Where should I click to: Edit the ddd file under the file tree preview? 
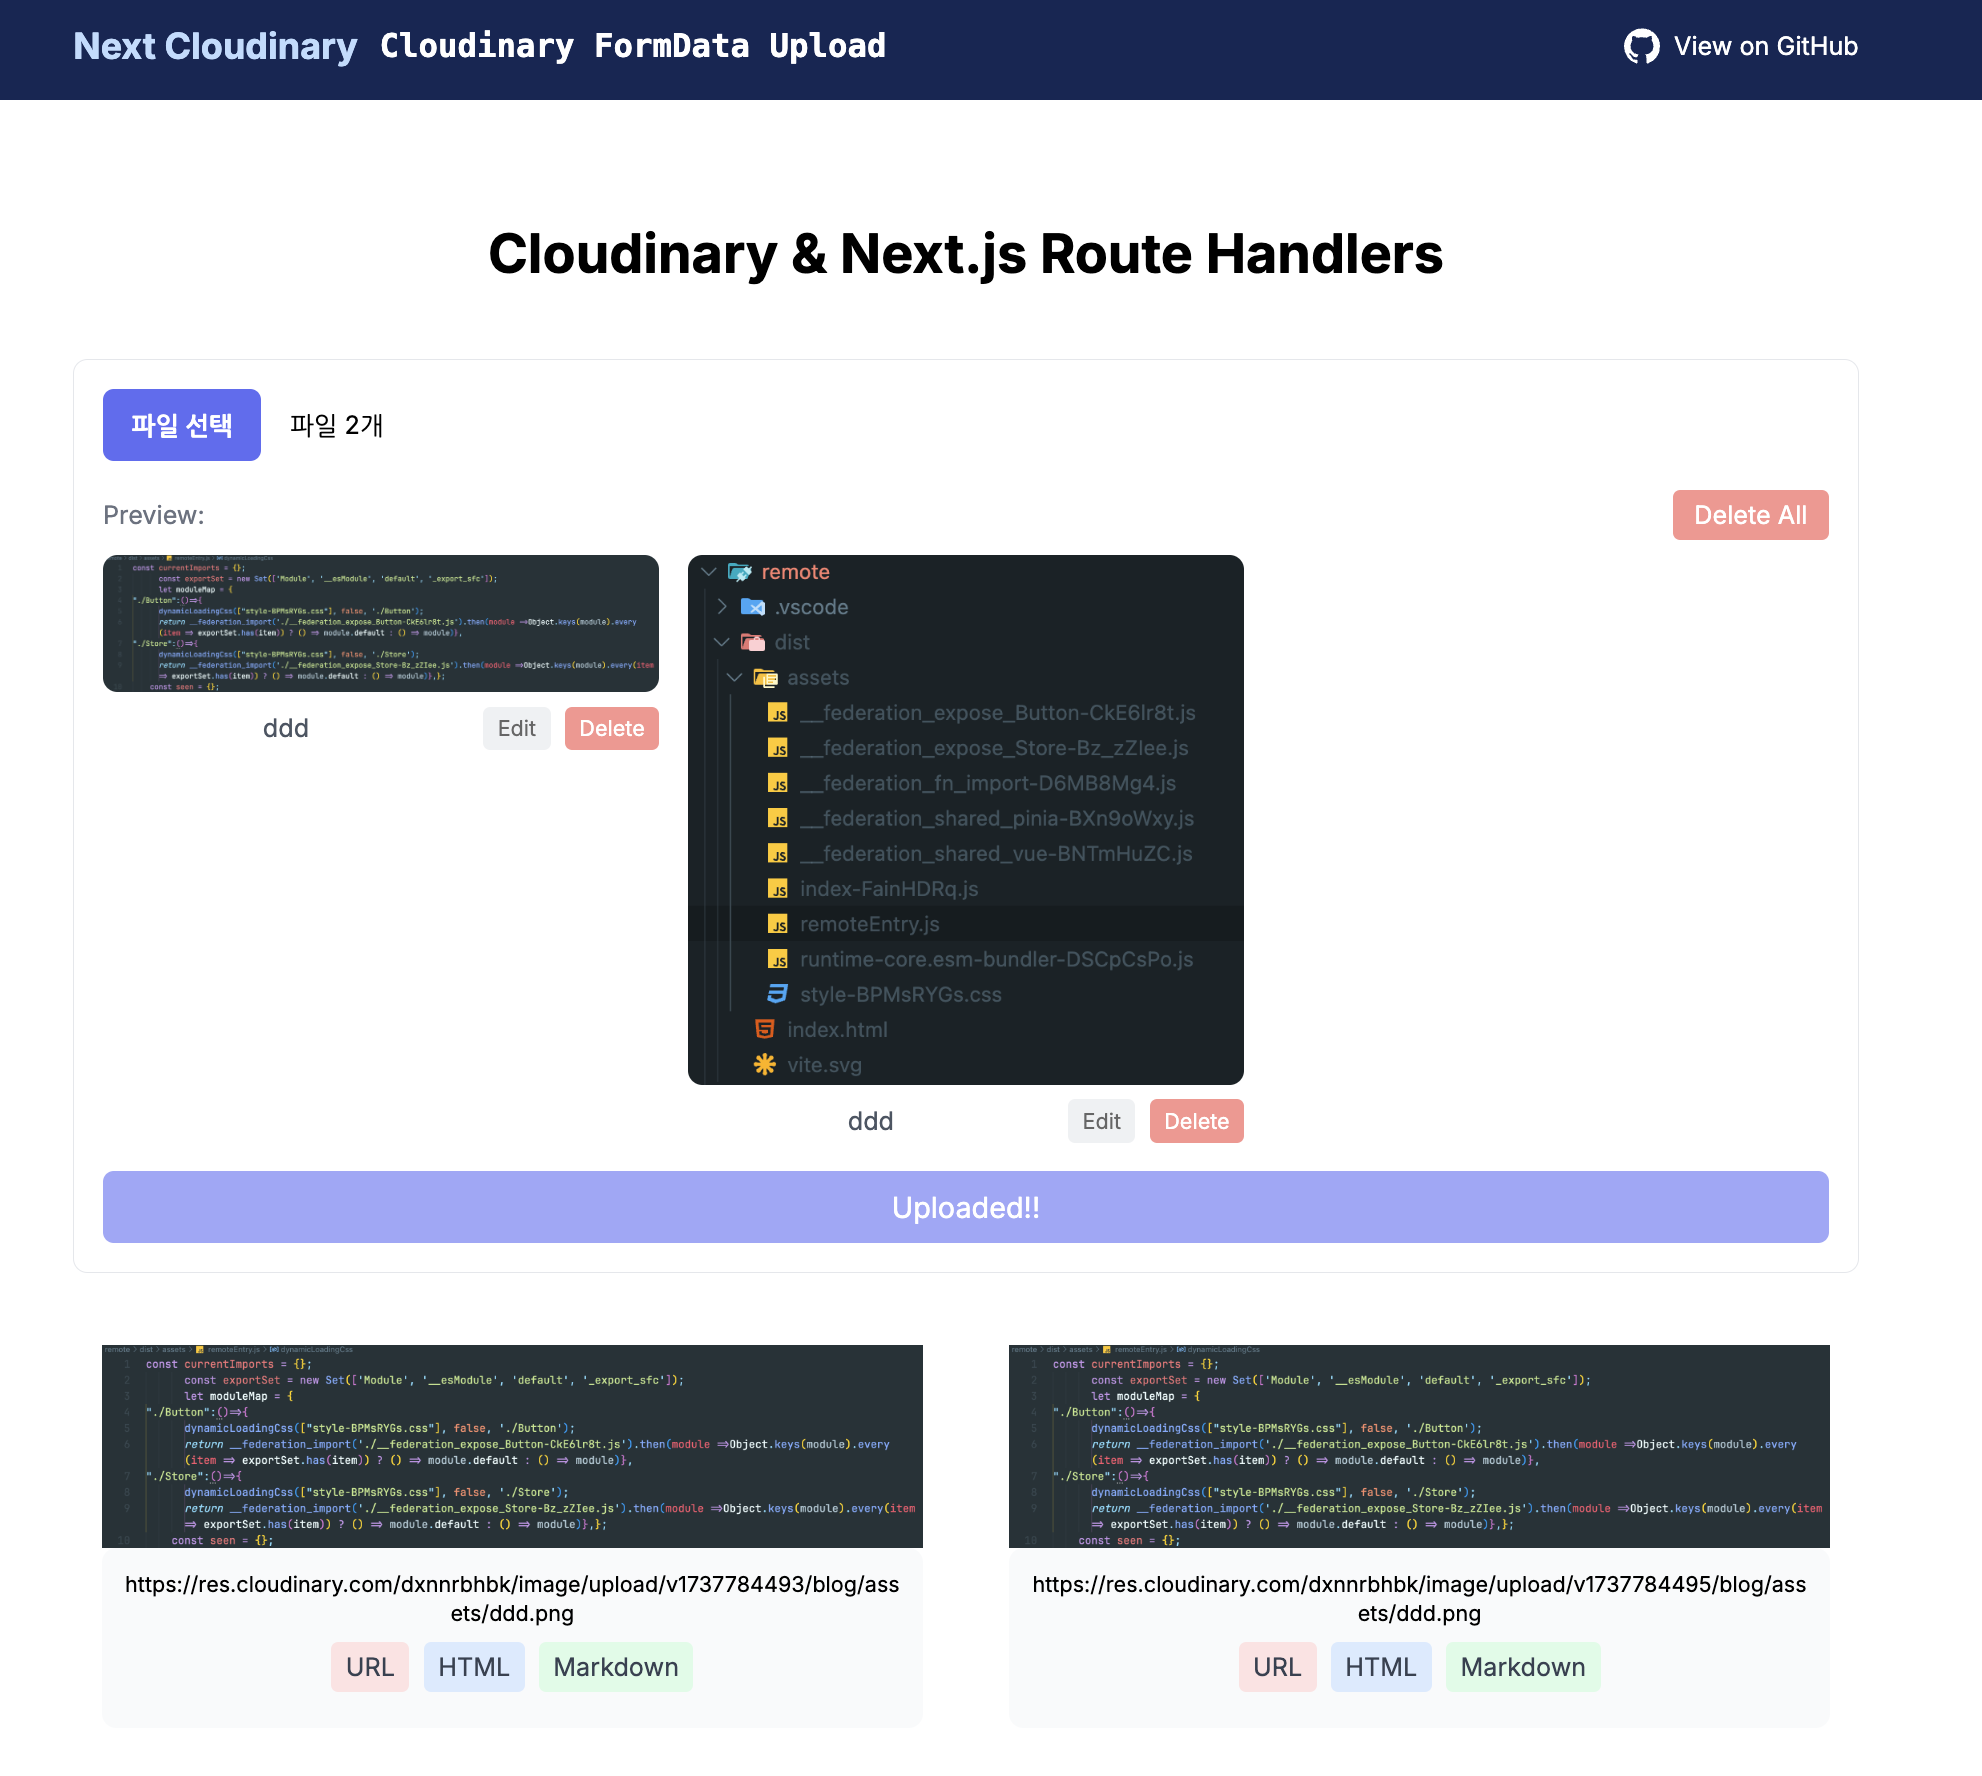pyautogui.click(x=1102, y=1121)
